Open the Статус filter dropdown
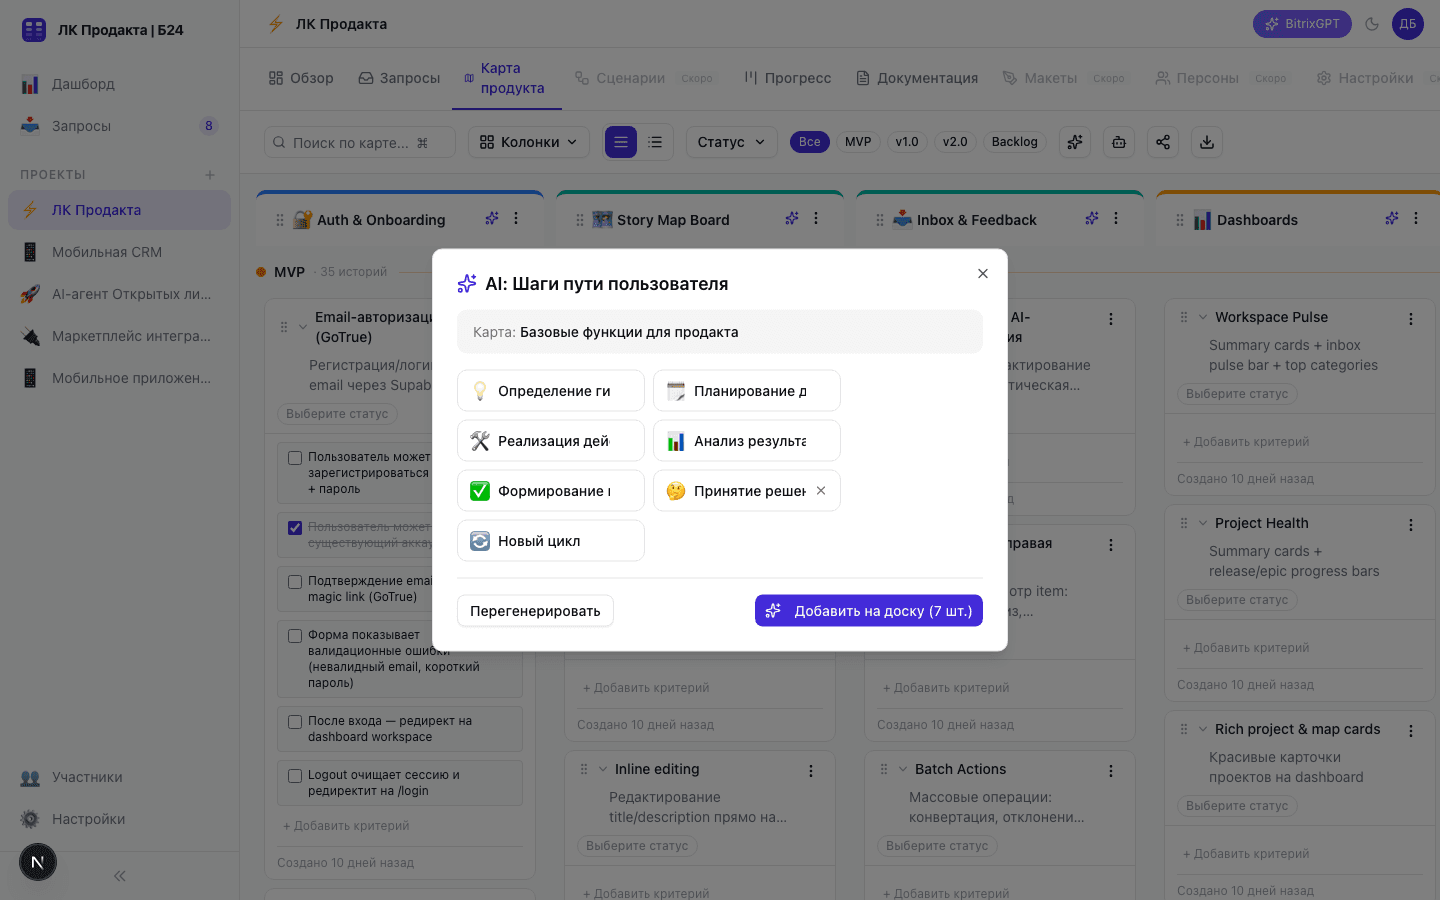Screen dimensions: 1440x900 (x=731, y=142)
